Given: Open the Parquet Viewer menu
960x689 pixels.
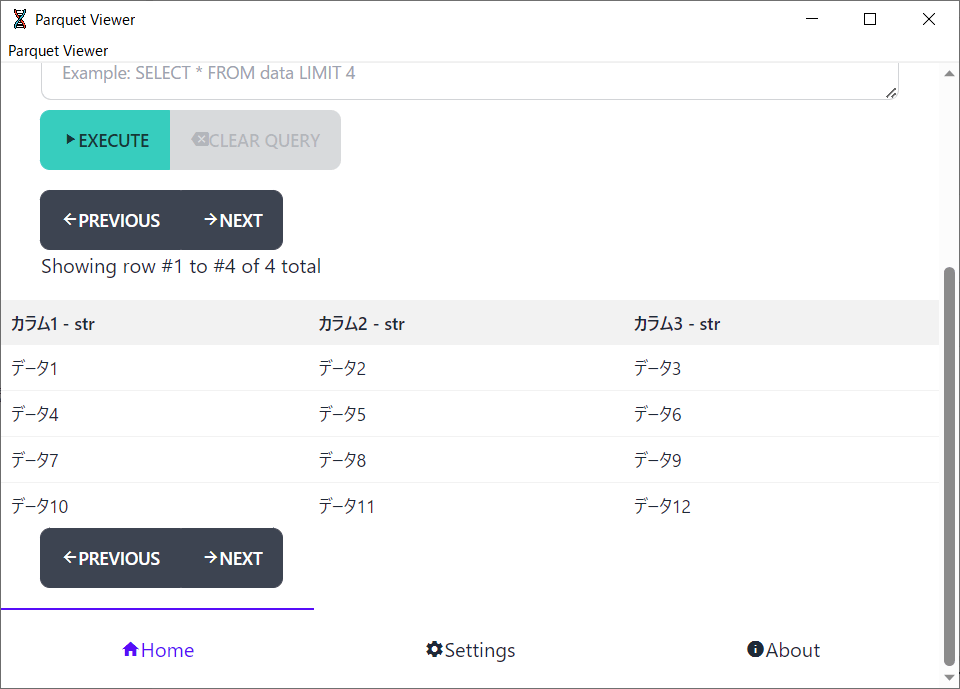Looking at the screenshot, I should click(58, 51).
